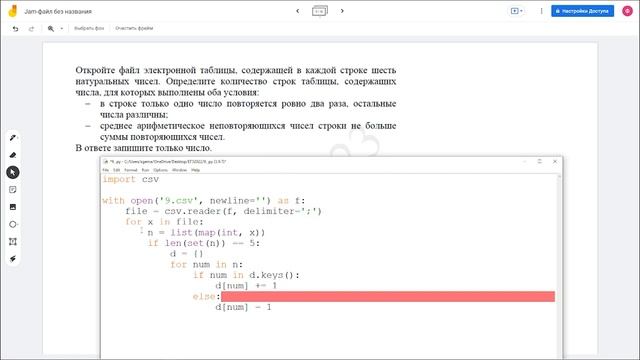The height and width of the screenshot is (360, 640).
Task: Open Format menu in IDLE window
Action: point(131,170)
